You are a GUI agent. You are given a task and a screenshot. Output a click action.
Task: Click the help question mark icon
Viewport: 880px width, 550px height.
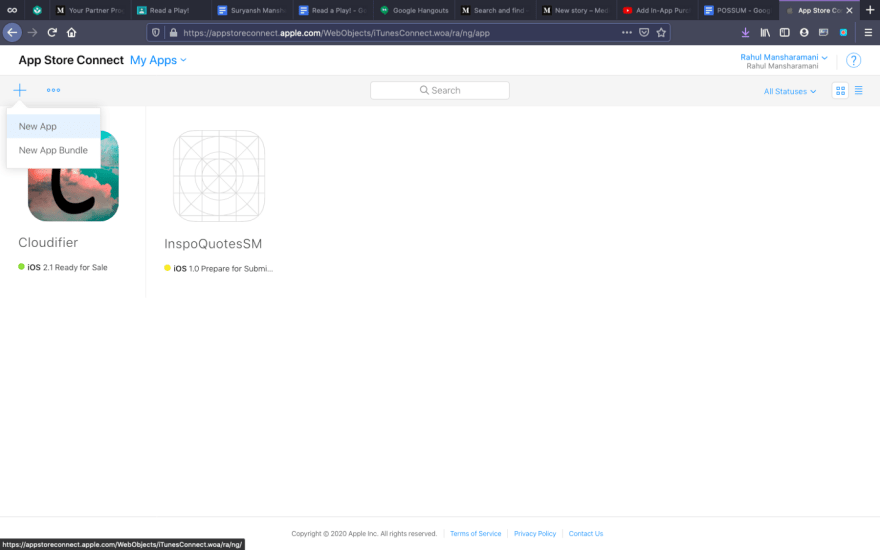point(853,60)
